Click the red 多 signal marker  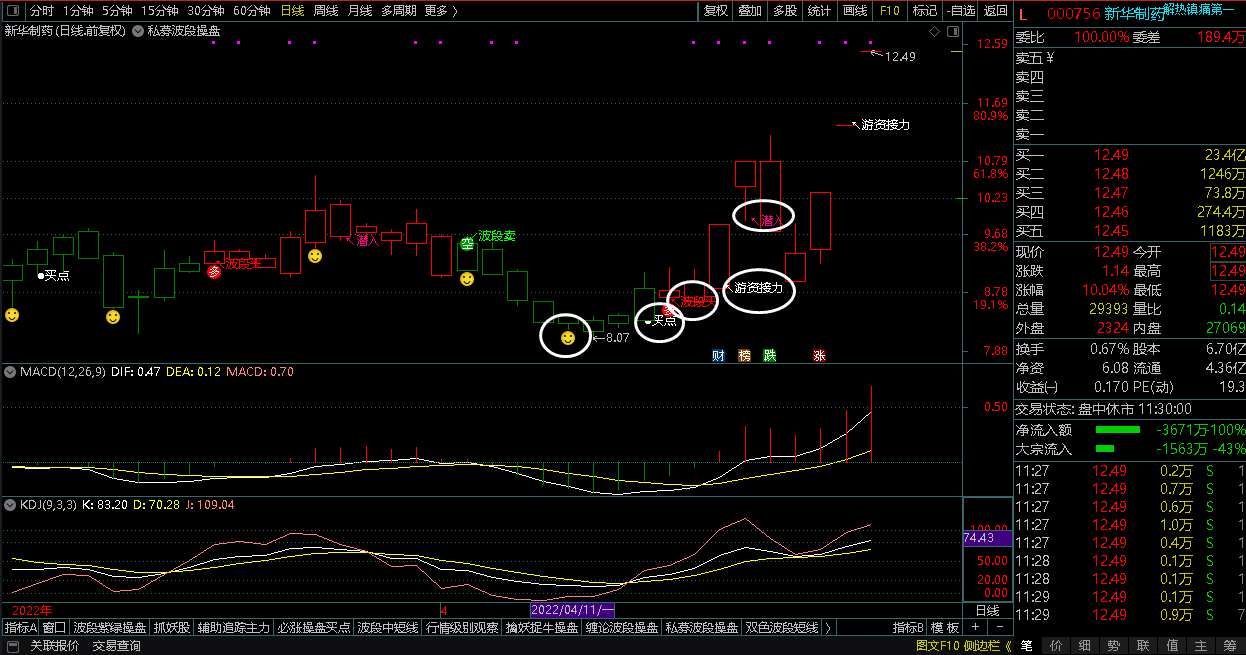(x=213, y=270)
